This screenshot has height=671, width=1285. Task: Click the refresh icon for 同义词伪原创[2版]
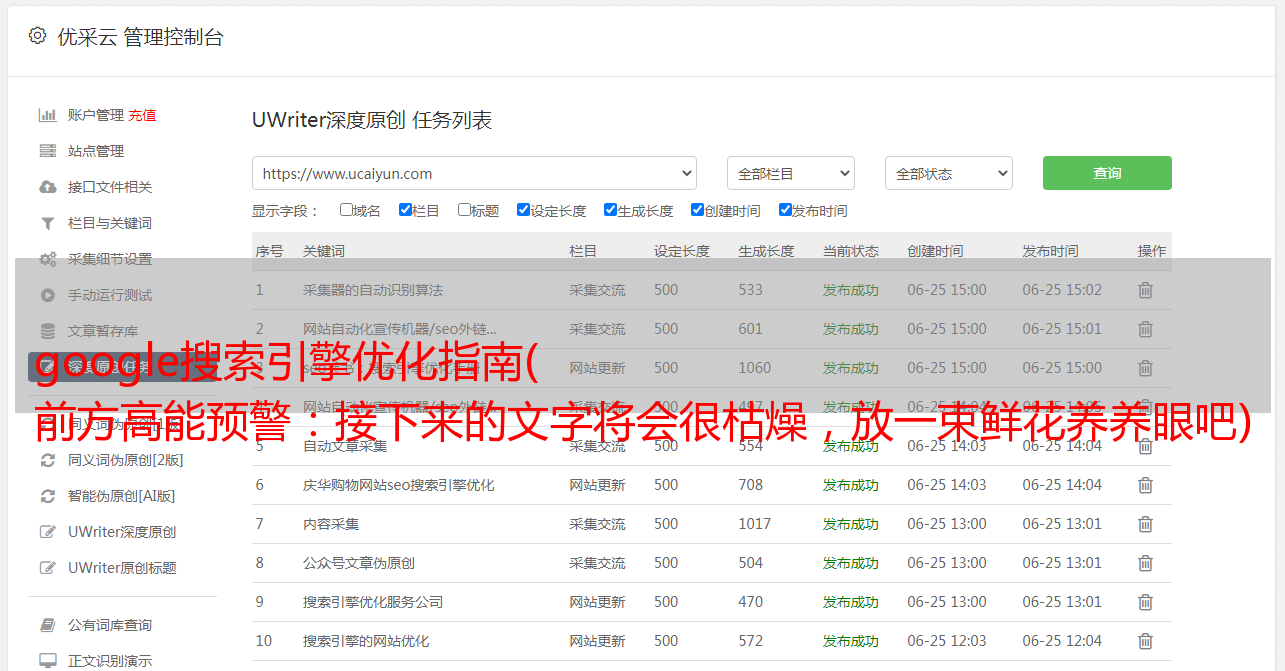coord(47,460)
